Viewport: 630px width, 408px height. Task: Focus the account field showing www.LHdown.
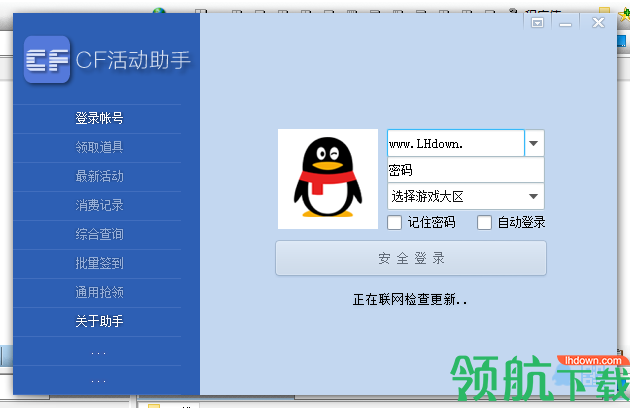click(x=456, y=143)
